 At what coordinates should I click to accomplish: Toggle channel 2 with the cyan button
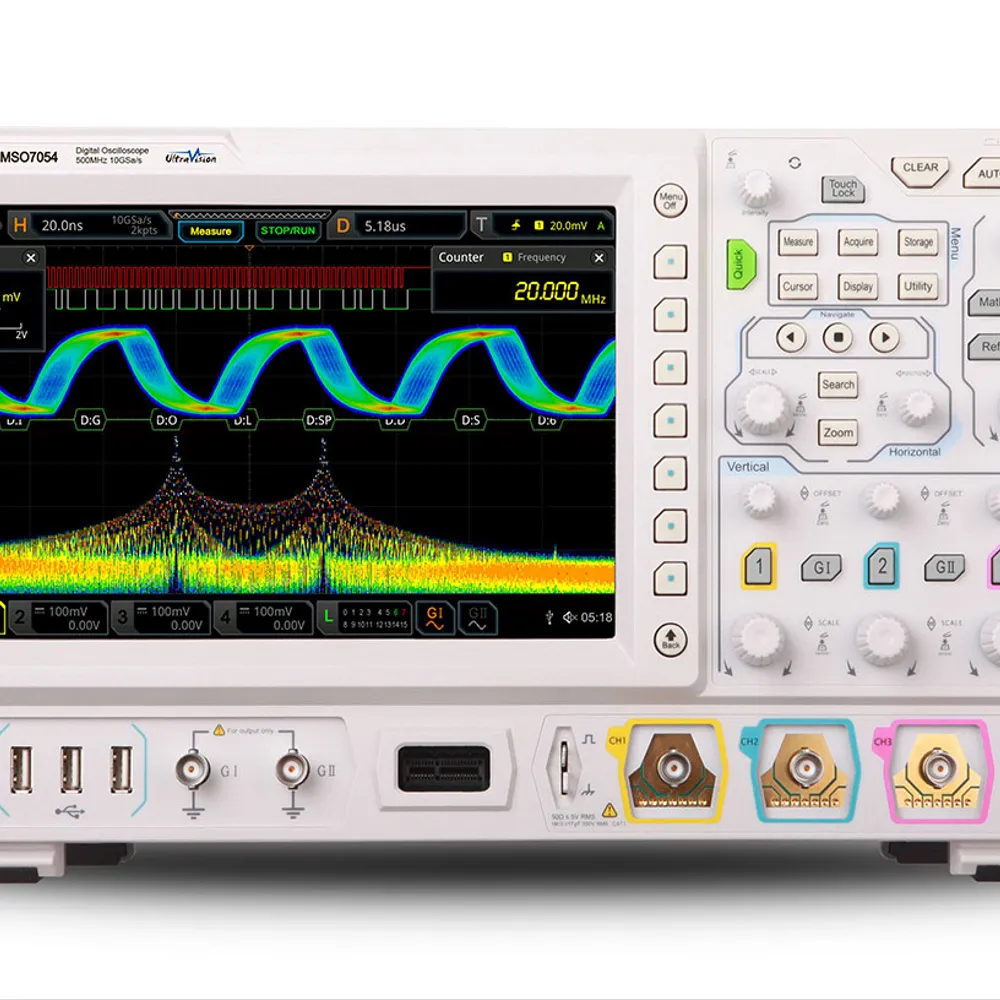pyautogui.click(x=881, y=567)
